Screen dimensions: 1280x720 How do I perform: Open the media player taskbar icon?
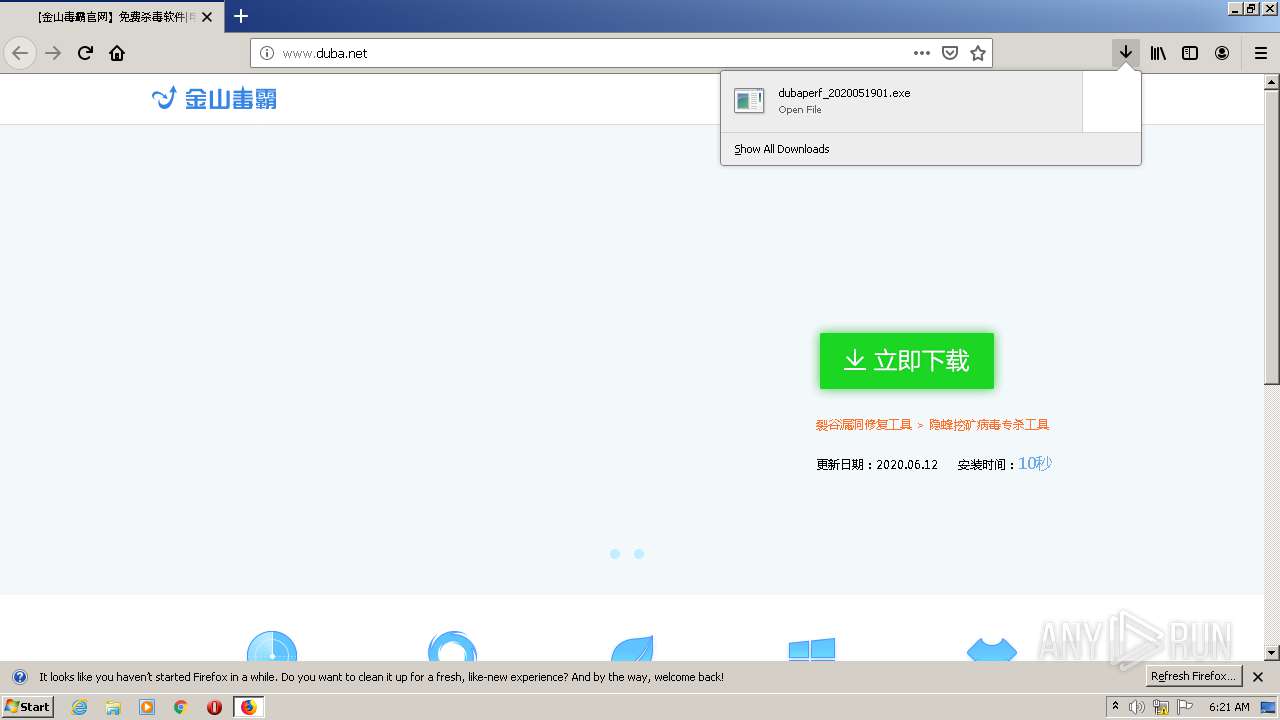click(x=147, y=707)
